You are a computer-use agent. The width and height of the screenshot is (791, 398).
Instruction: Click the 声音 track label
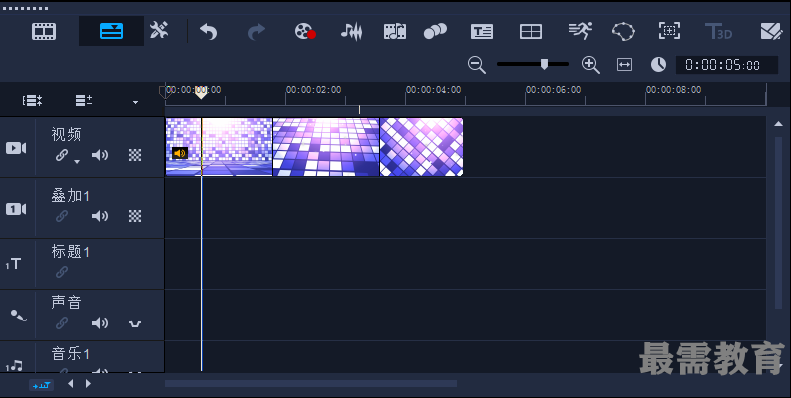pos(66,302)
